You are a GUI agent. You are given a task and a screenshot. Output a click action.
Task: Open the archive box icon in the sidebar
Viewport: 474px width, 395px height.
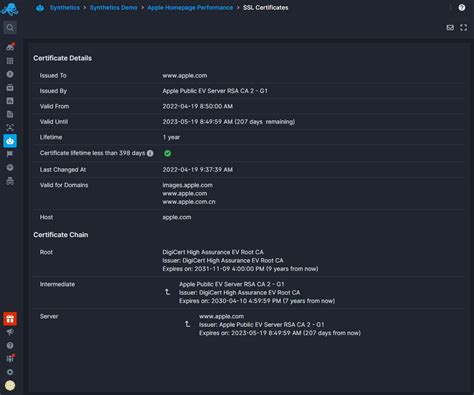coord(10,87)
